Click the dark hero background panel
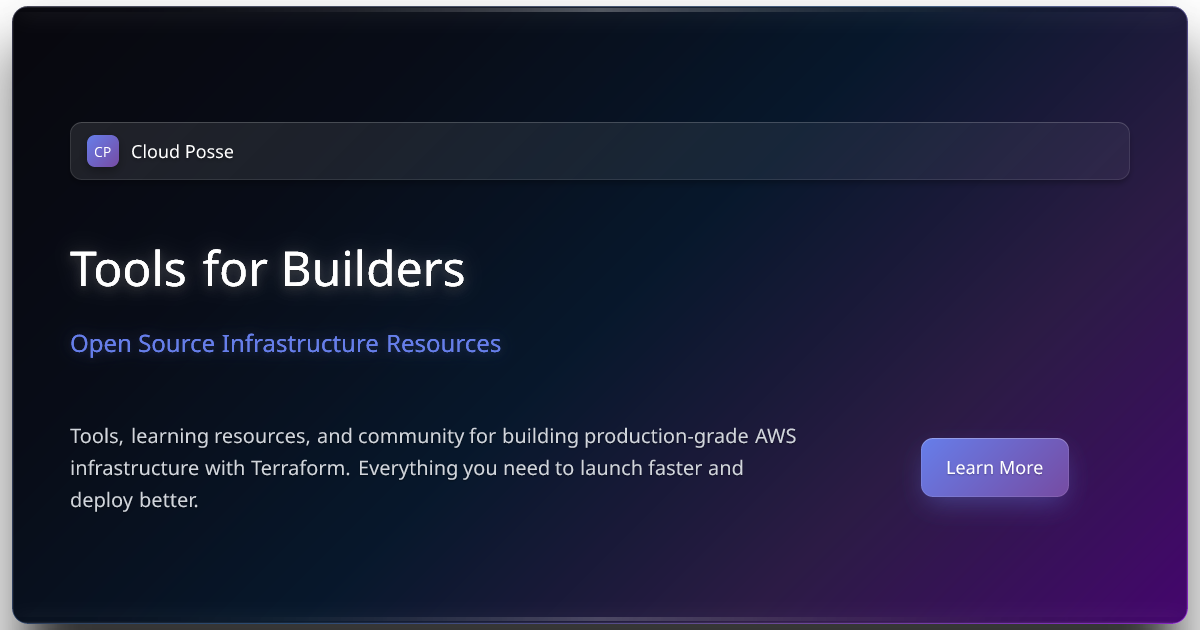Image resolution: width=1200 pixels, height=630 pixels. [x=600, y=570]
